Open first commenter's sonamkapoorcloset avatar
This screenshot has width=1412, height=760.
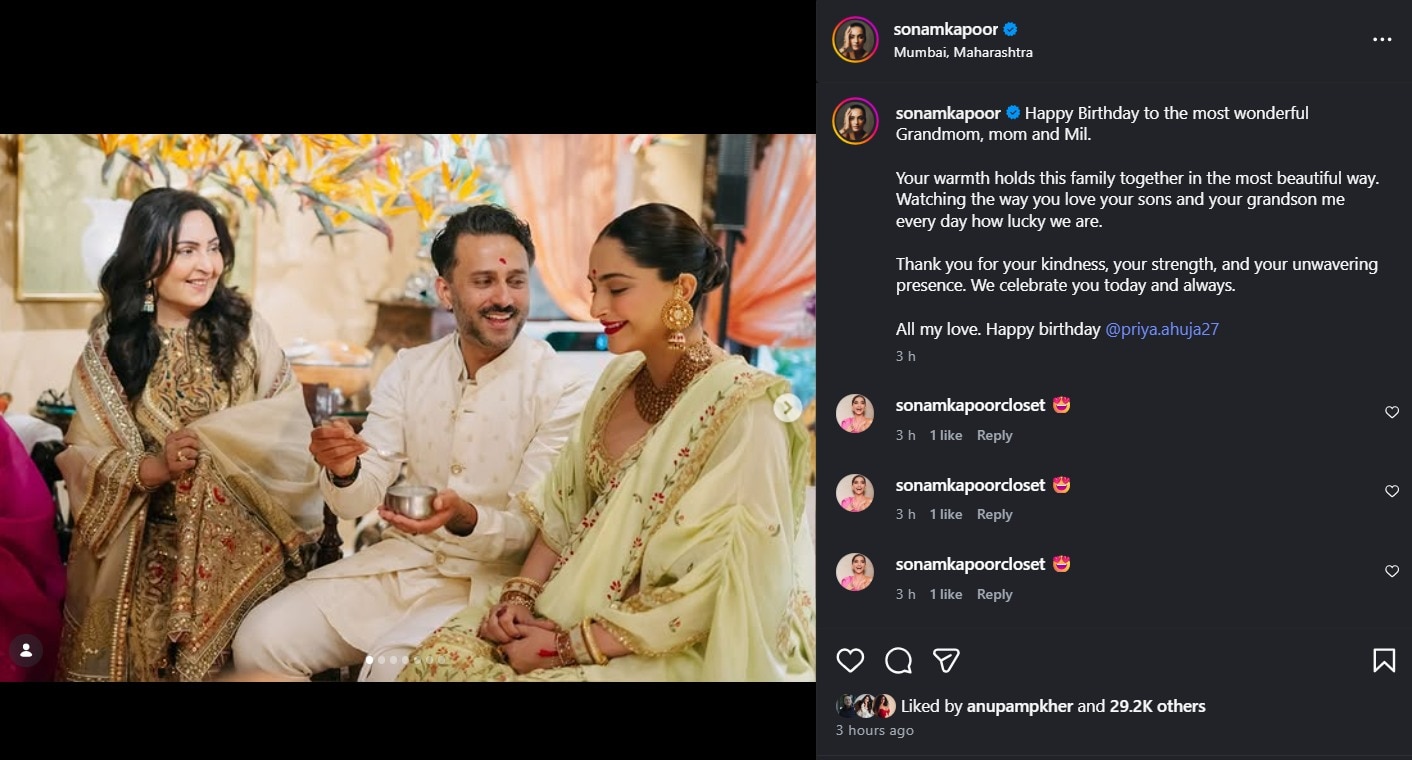855,413
